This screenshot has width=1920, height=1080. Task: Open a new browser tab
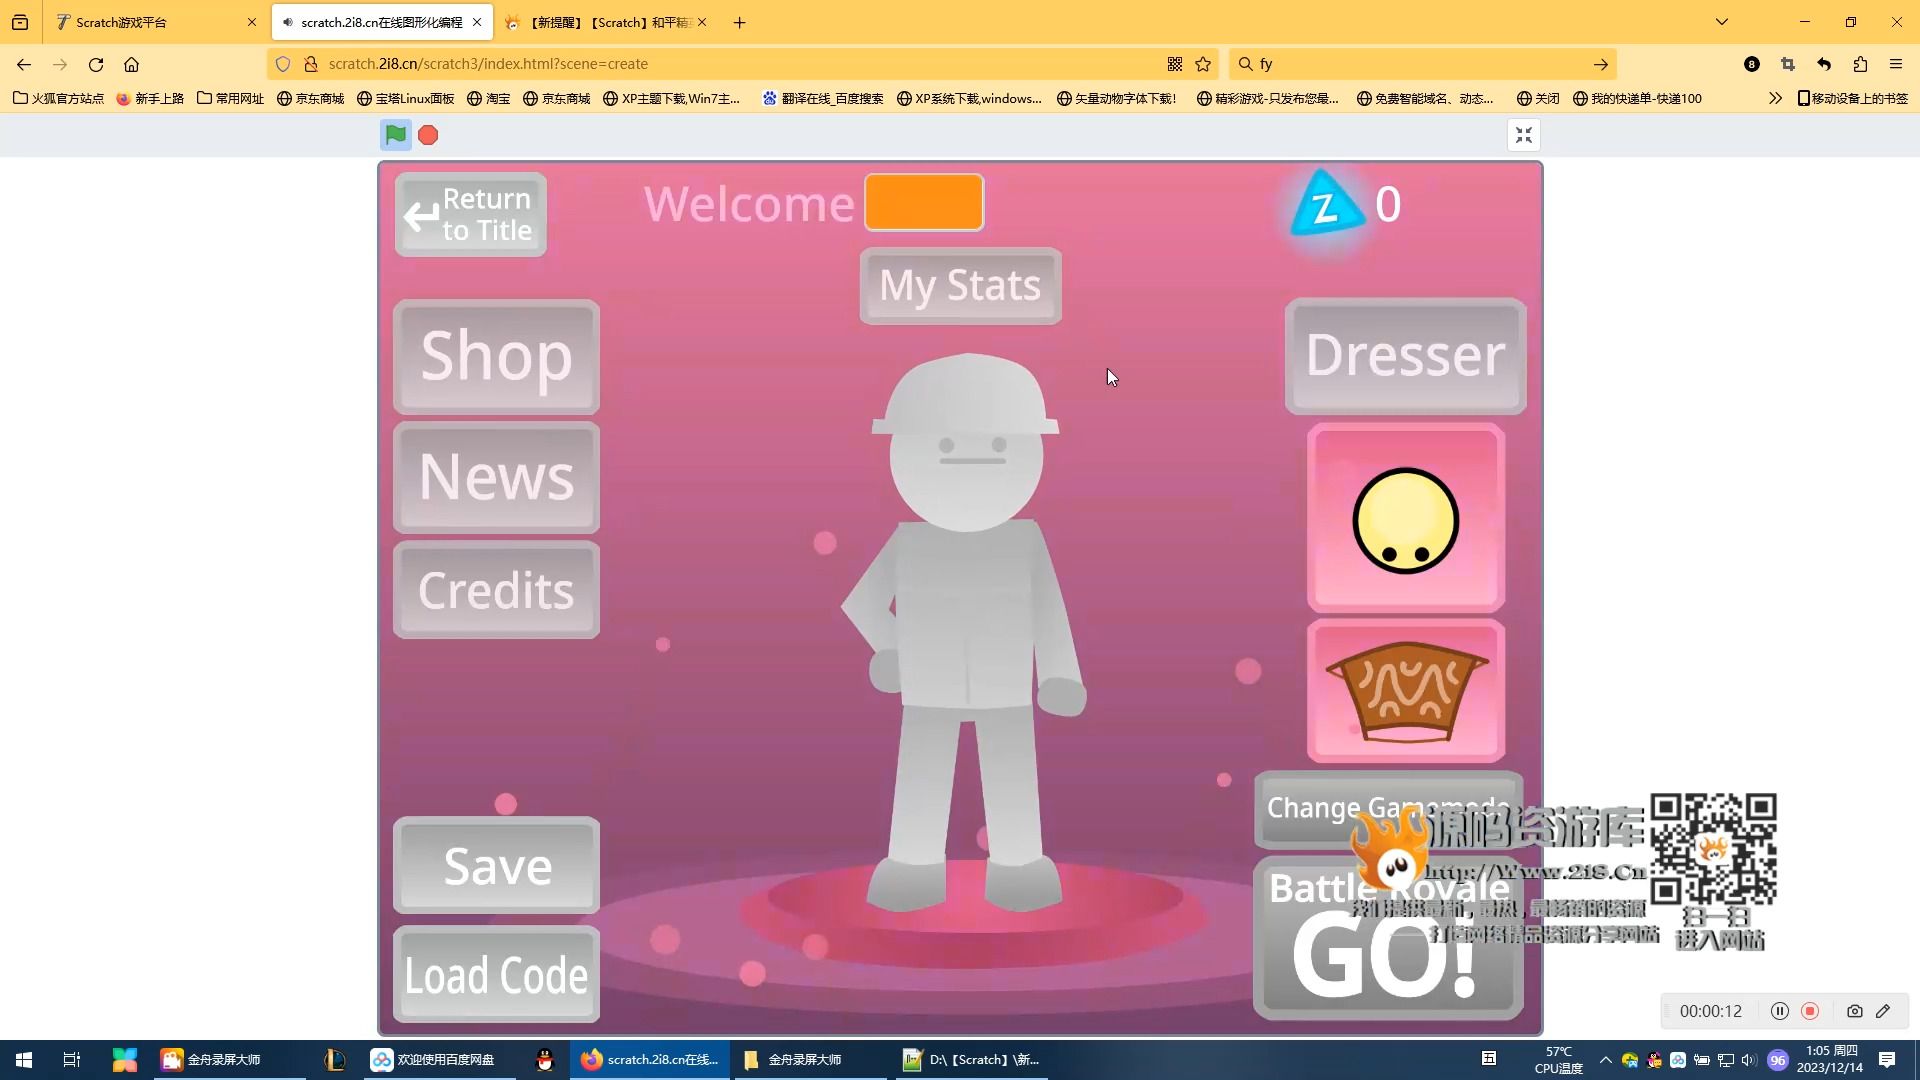tap(739, 22)
